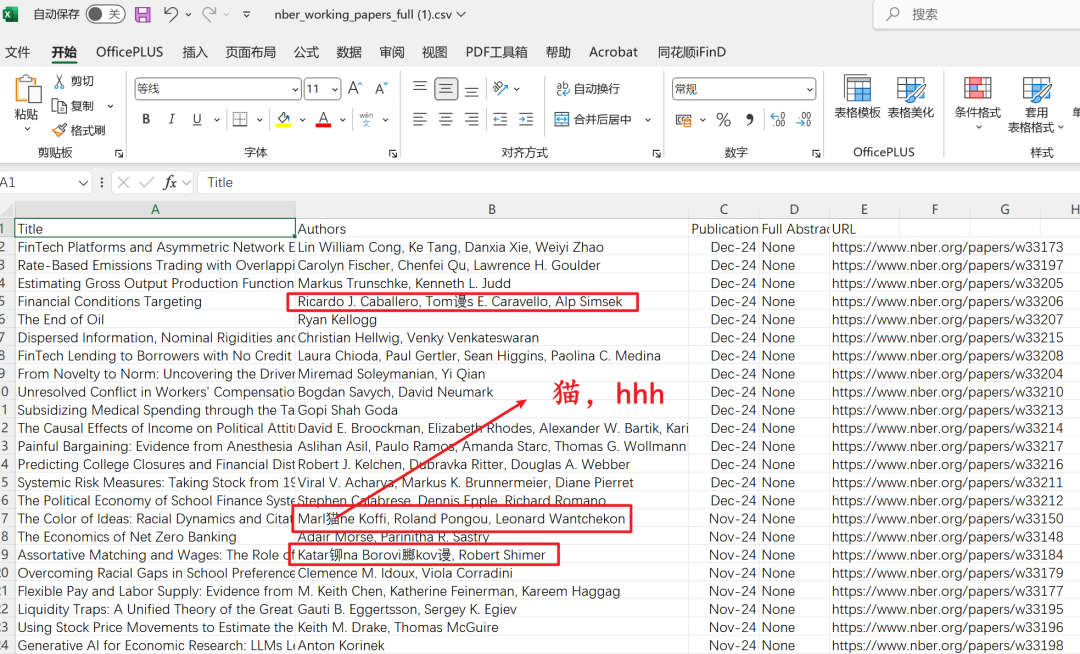Click the Cut scissors icon
The height and width of the screenshot is (654, 1080).
click(59, 81)
